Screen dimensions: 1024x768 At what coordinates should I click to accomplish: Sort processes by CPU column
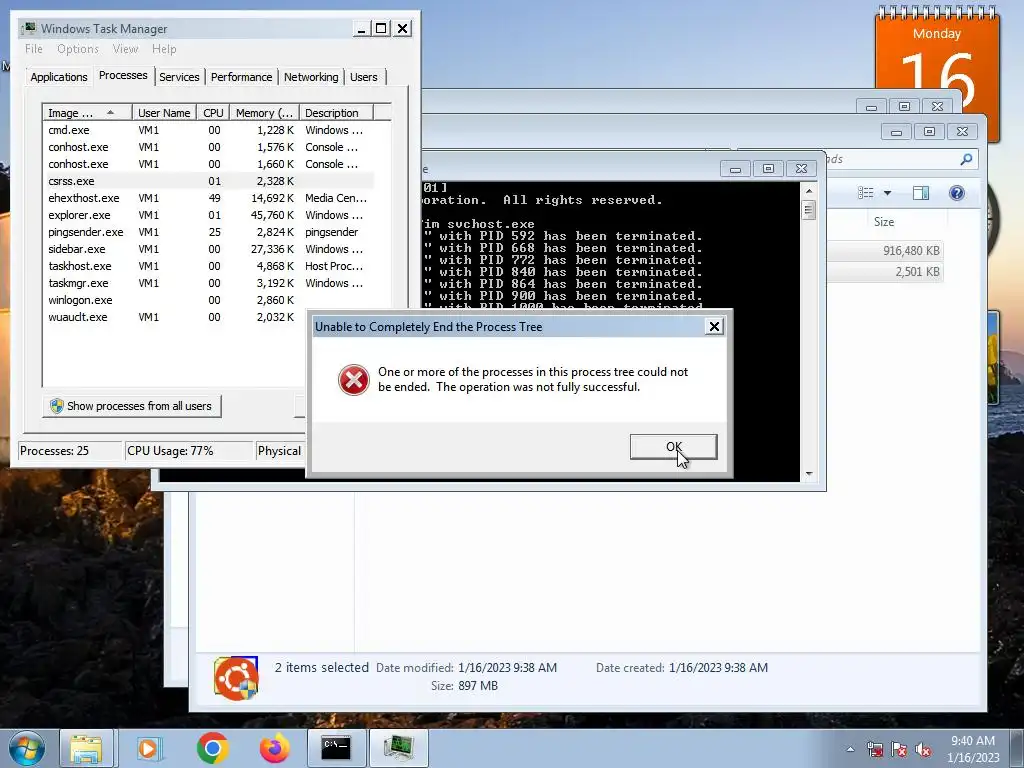tap(213, 113)
